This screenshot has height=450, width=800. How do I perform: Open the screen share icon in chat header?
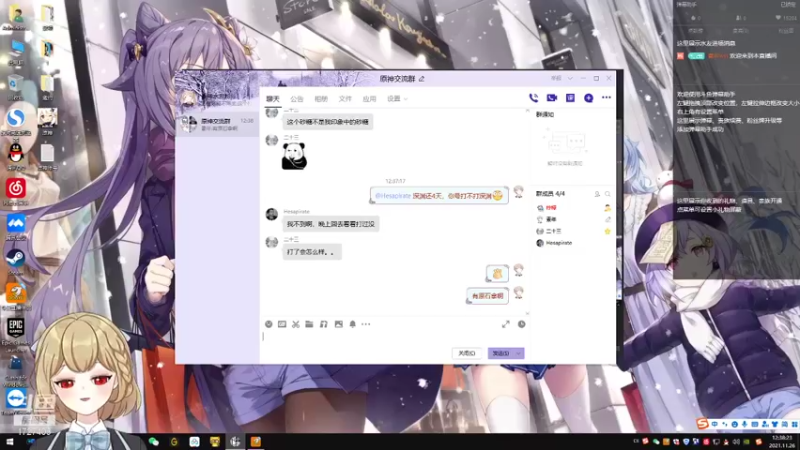point(570,98)
